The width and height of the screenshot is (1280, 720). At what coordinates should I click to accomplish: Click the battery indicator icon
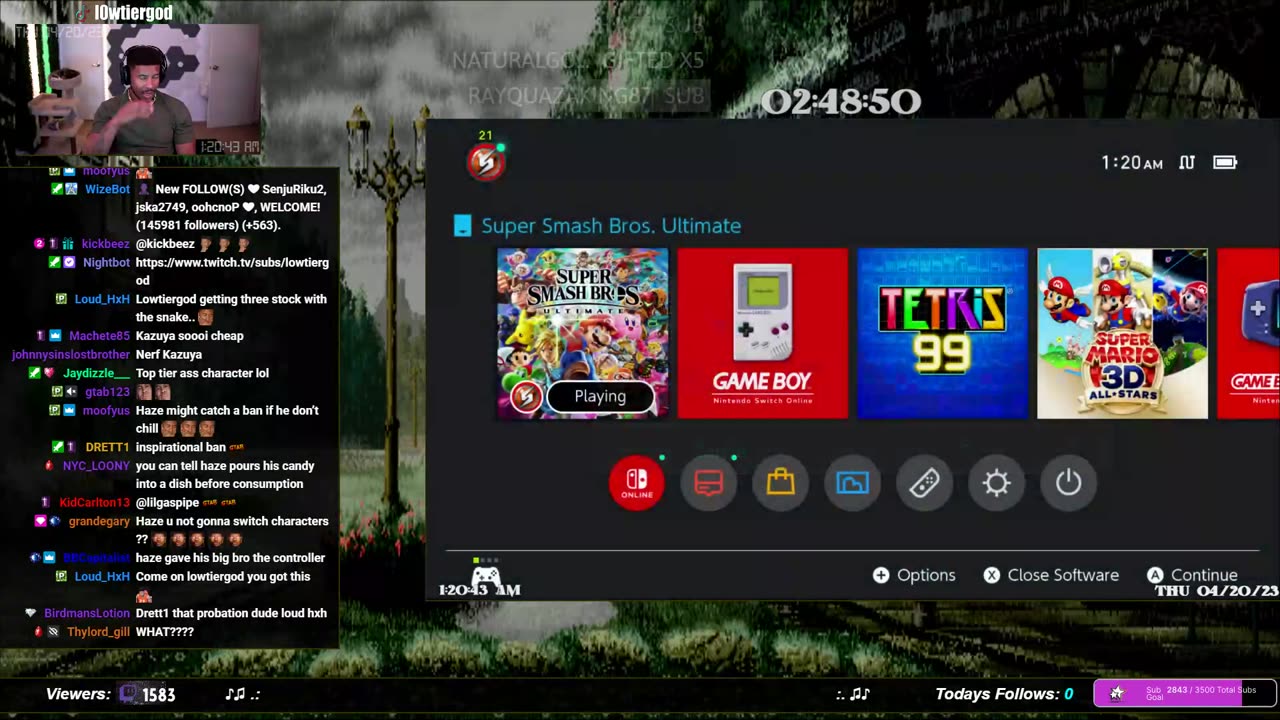[1225, 162]
